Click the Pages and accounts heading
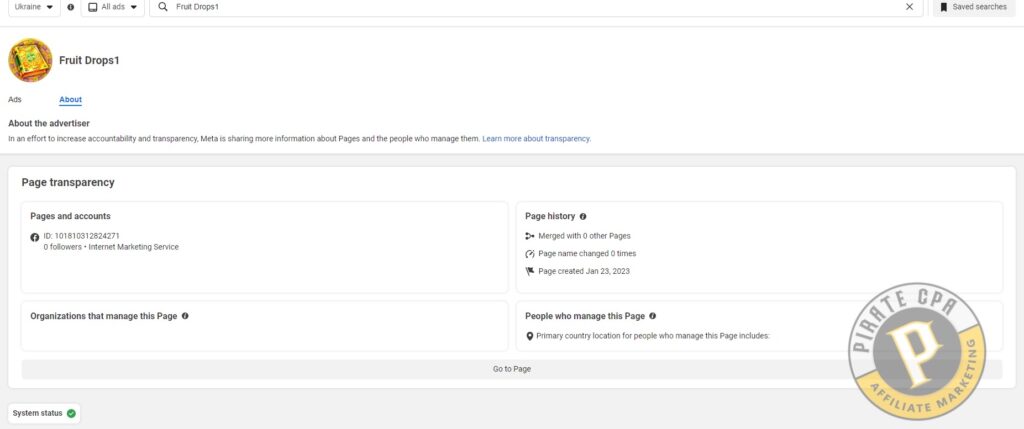Image resolution: width=1024 pixels, height=429 pixels. pyautogui.click(x=71, y=216)
